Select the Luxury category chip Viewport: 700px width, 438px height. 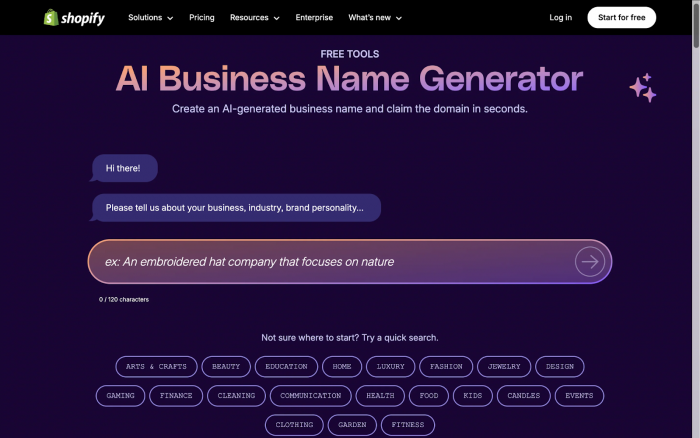(390, 367)
